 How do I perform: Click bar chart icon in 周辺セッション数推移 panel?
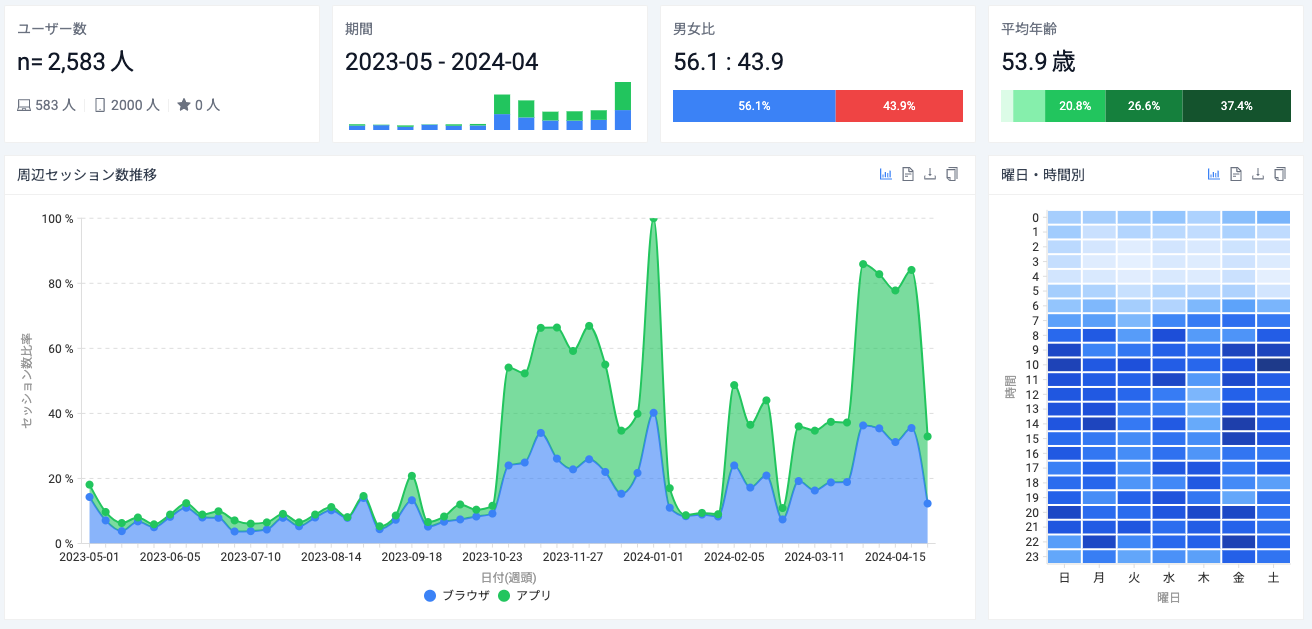pos(886,174)
